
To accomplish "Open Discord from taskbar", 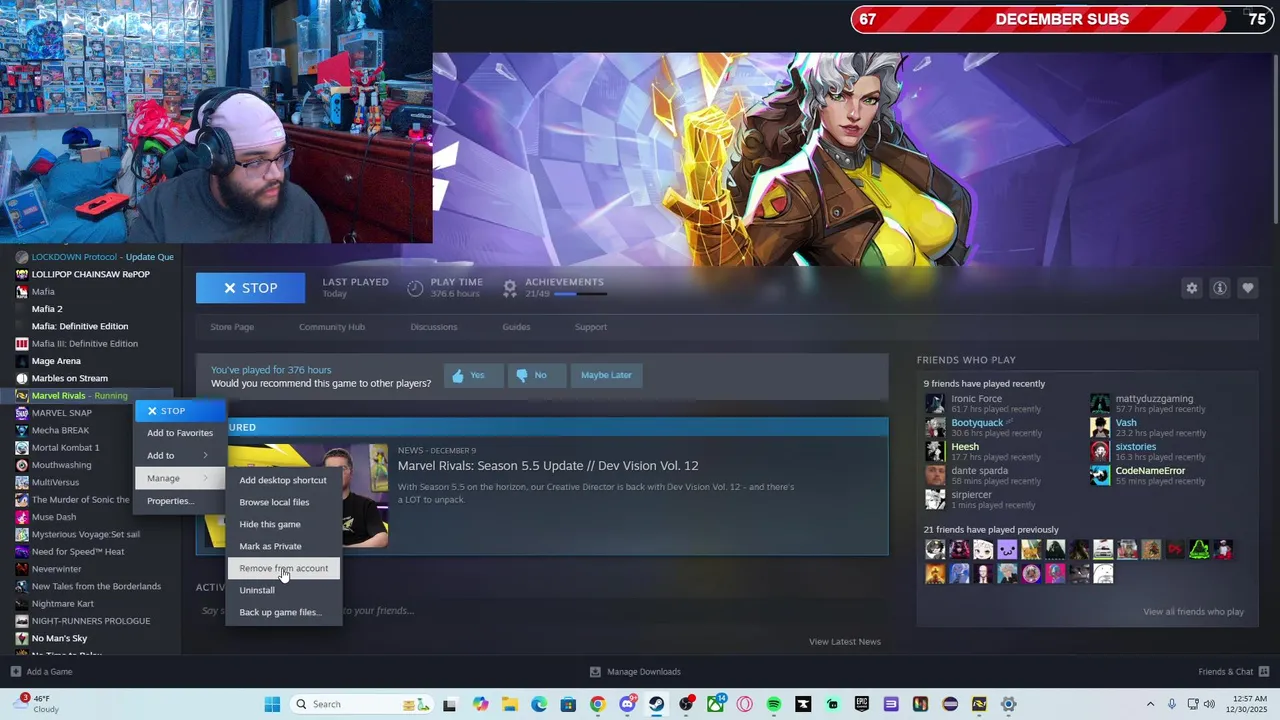I will pyautogui.click(x=627, y=704).
